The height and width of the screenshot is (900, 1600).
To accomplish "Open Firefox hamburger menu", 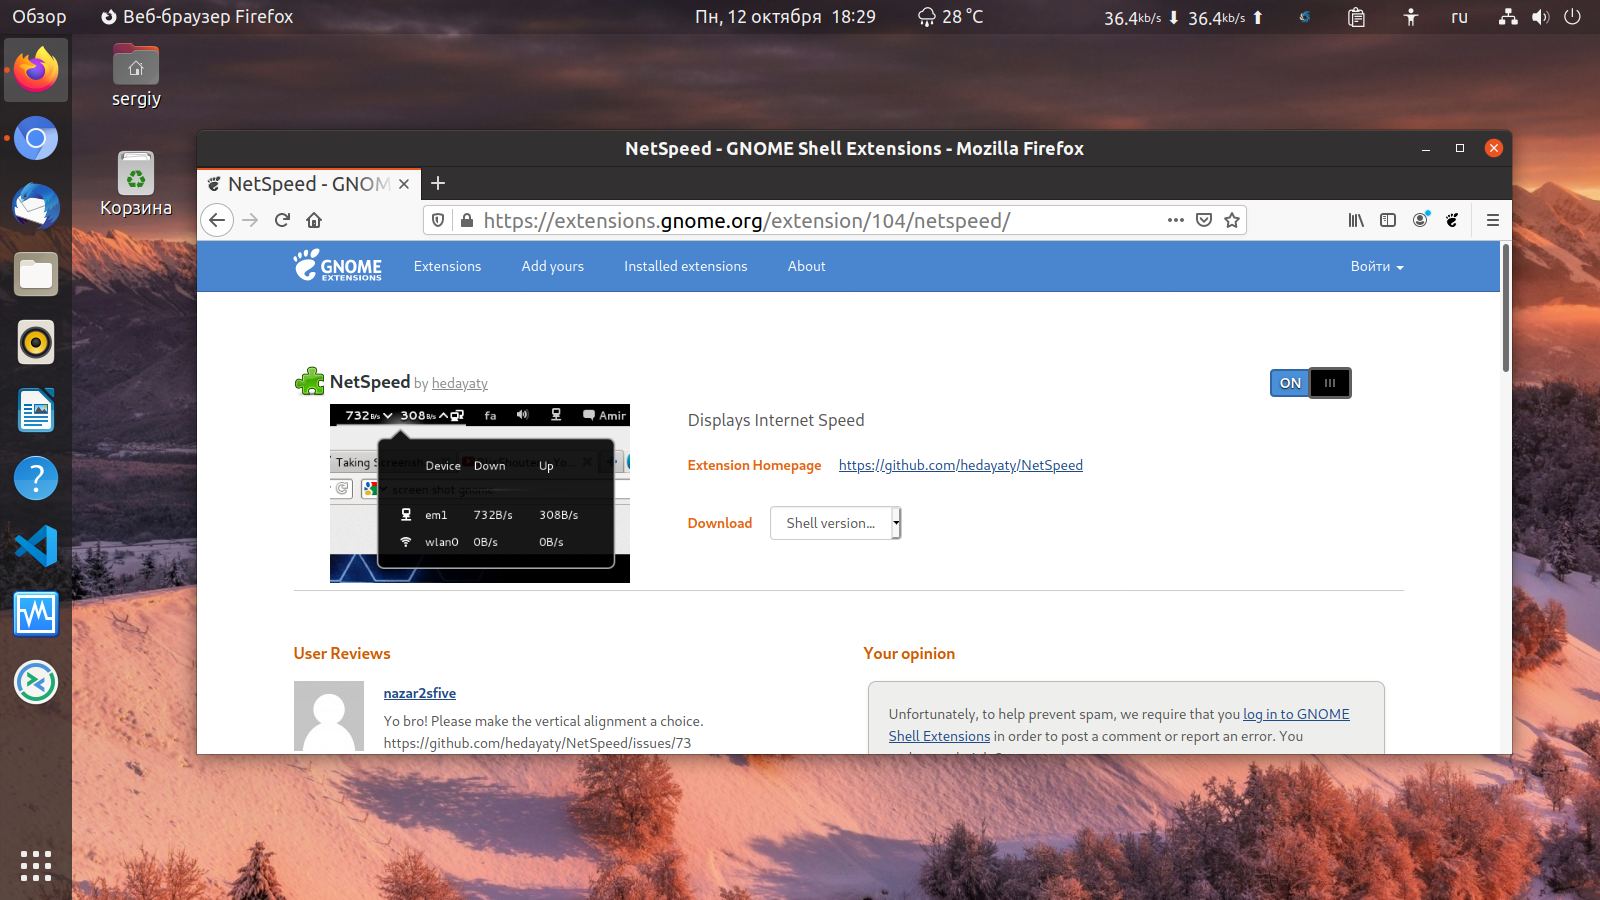I will (x=1493, y=220).
